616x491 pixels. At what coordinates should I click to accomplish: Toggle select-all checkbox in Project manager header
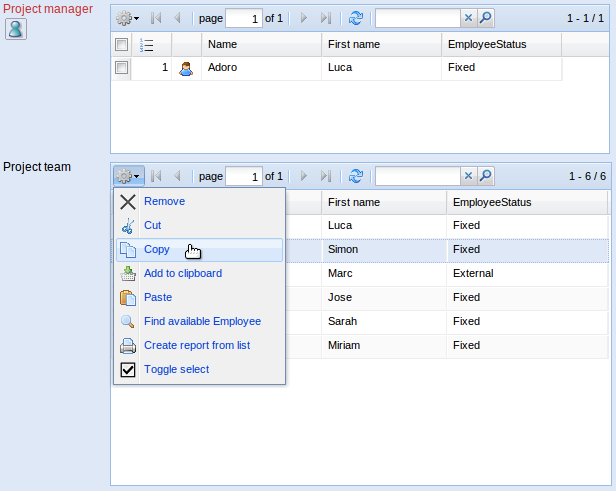pyautogui.click(x=121, y=45)
